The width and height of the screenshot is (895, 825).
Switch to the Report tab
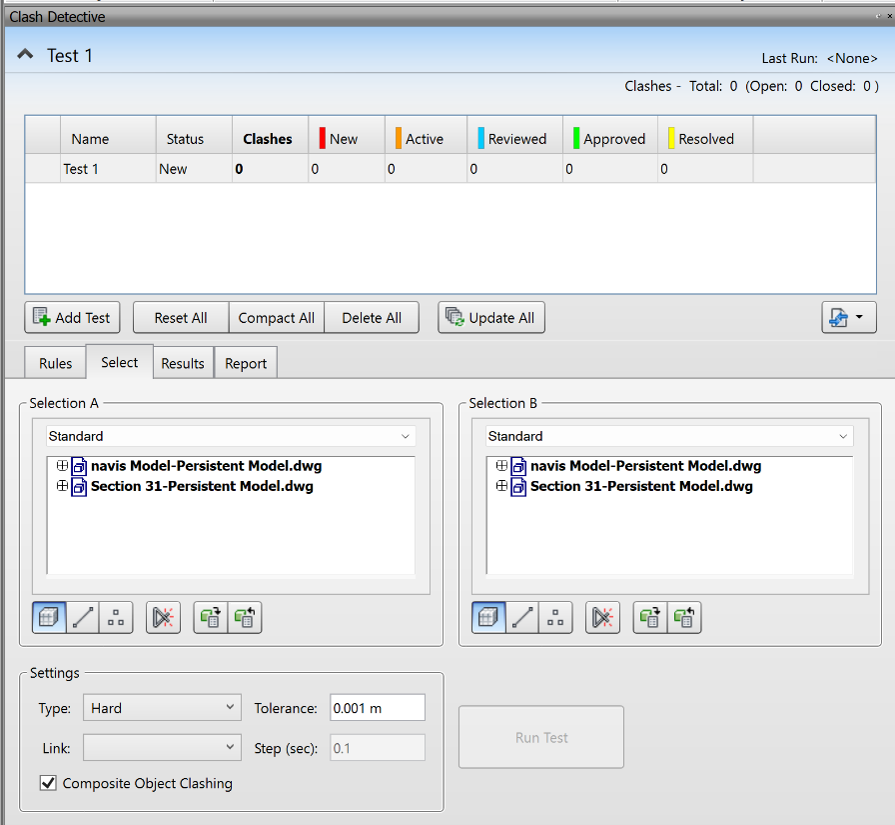245,363
